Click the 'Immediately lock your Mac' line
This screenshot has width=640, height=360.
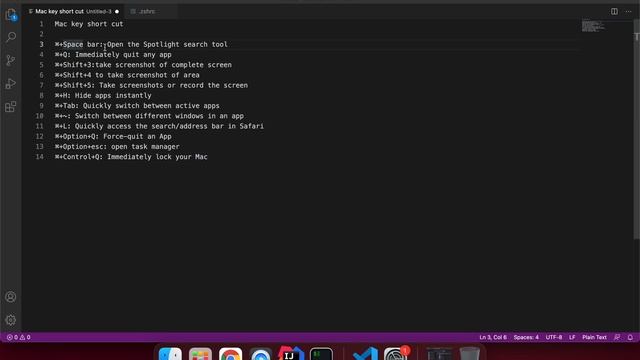[x=131, y=157]
